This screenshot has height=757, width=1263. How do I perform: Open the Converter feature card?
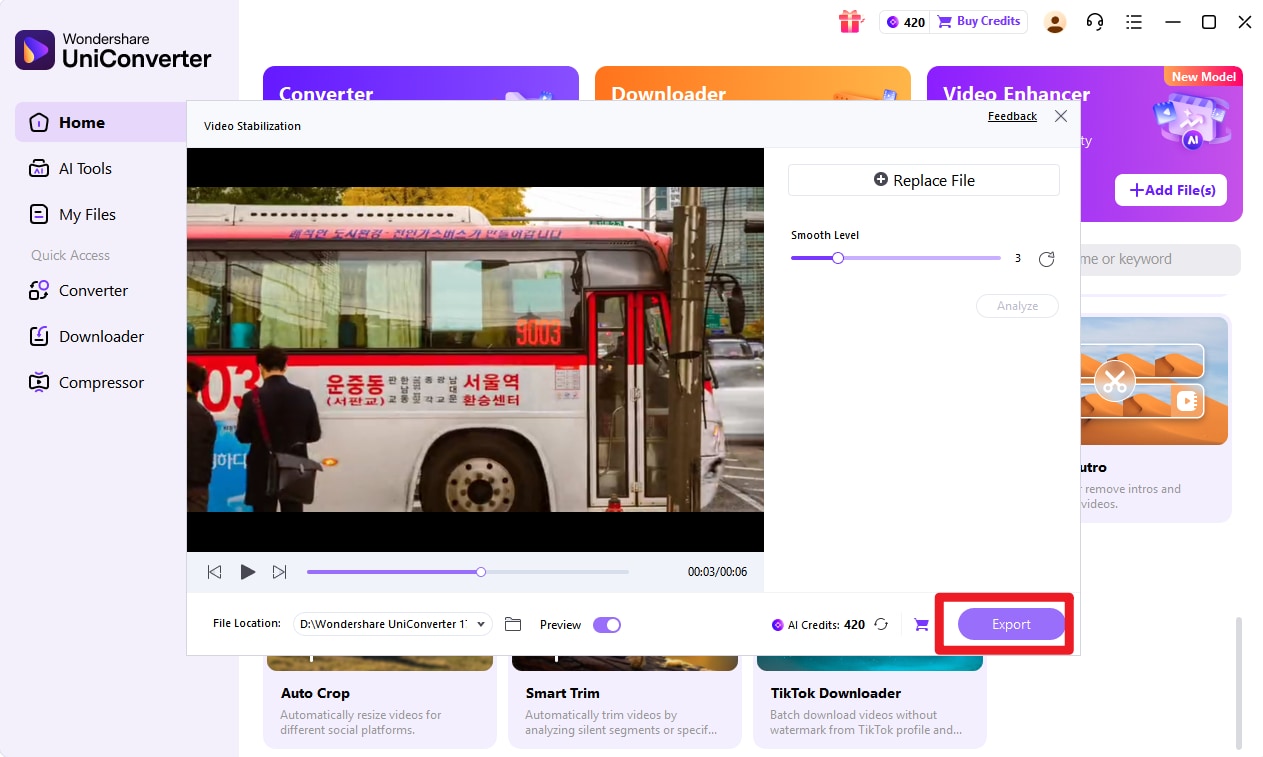pyautogui.click(x=421, y=83)
